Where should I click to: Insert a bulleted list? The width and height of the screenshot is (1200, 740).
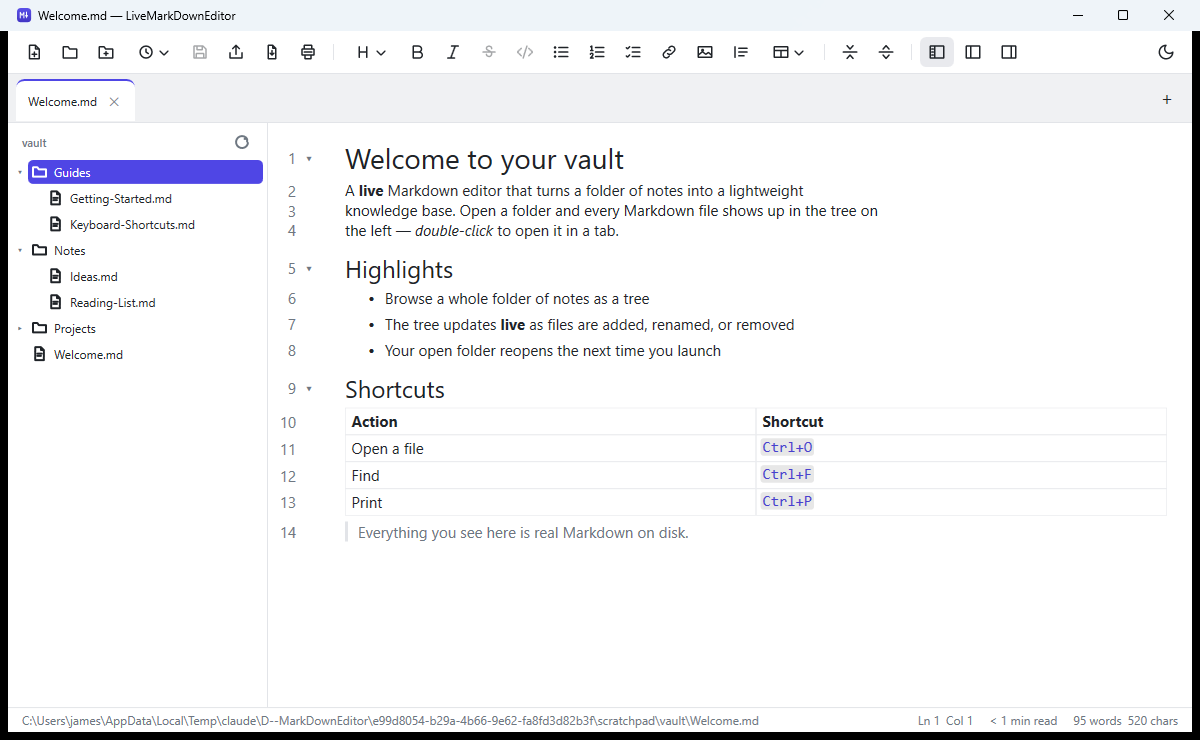click(561, 53)
